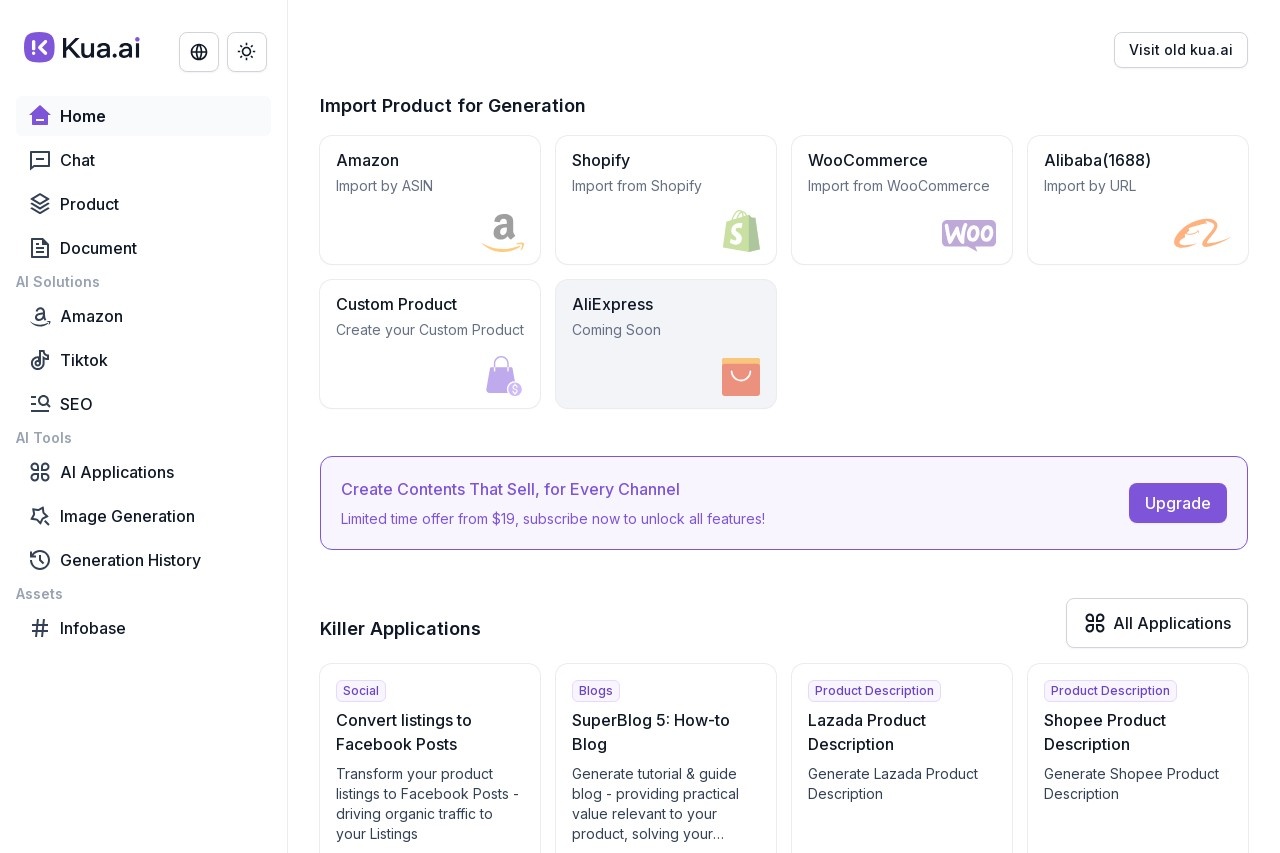Open Shopee Product Description card
The image size is (1280, 853).
click(1138, 758)
